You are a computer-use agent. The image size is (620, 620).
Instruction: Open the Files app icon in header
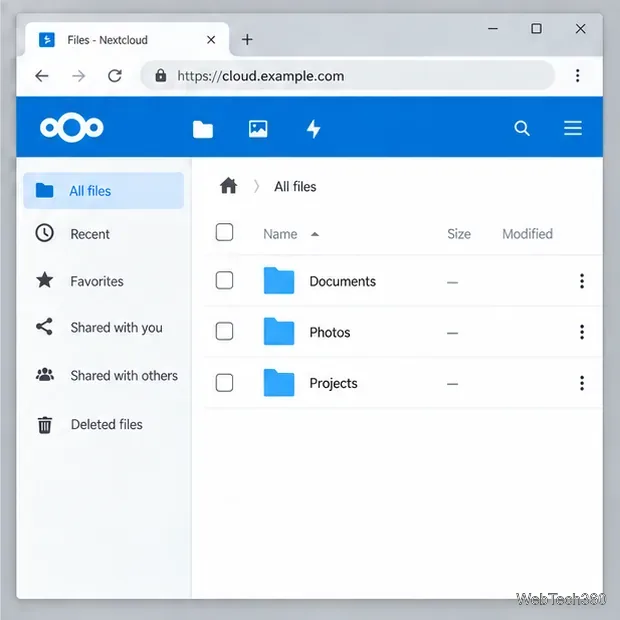click(x=203, y=129)
